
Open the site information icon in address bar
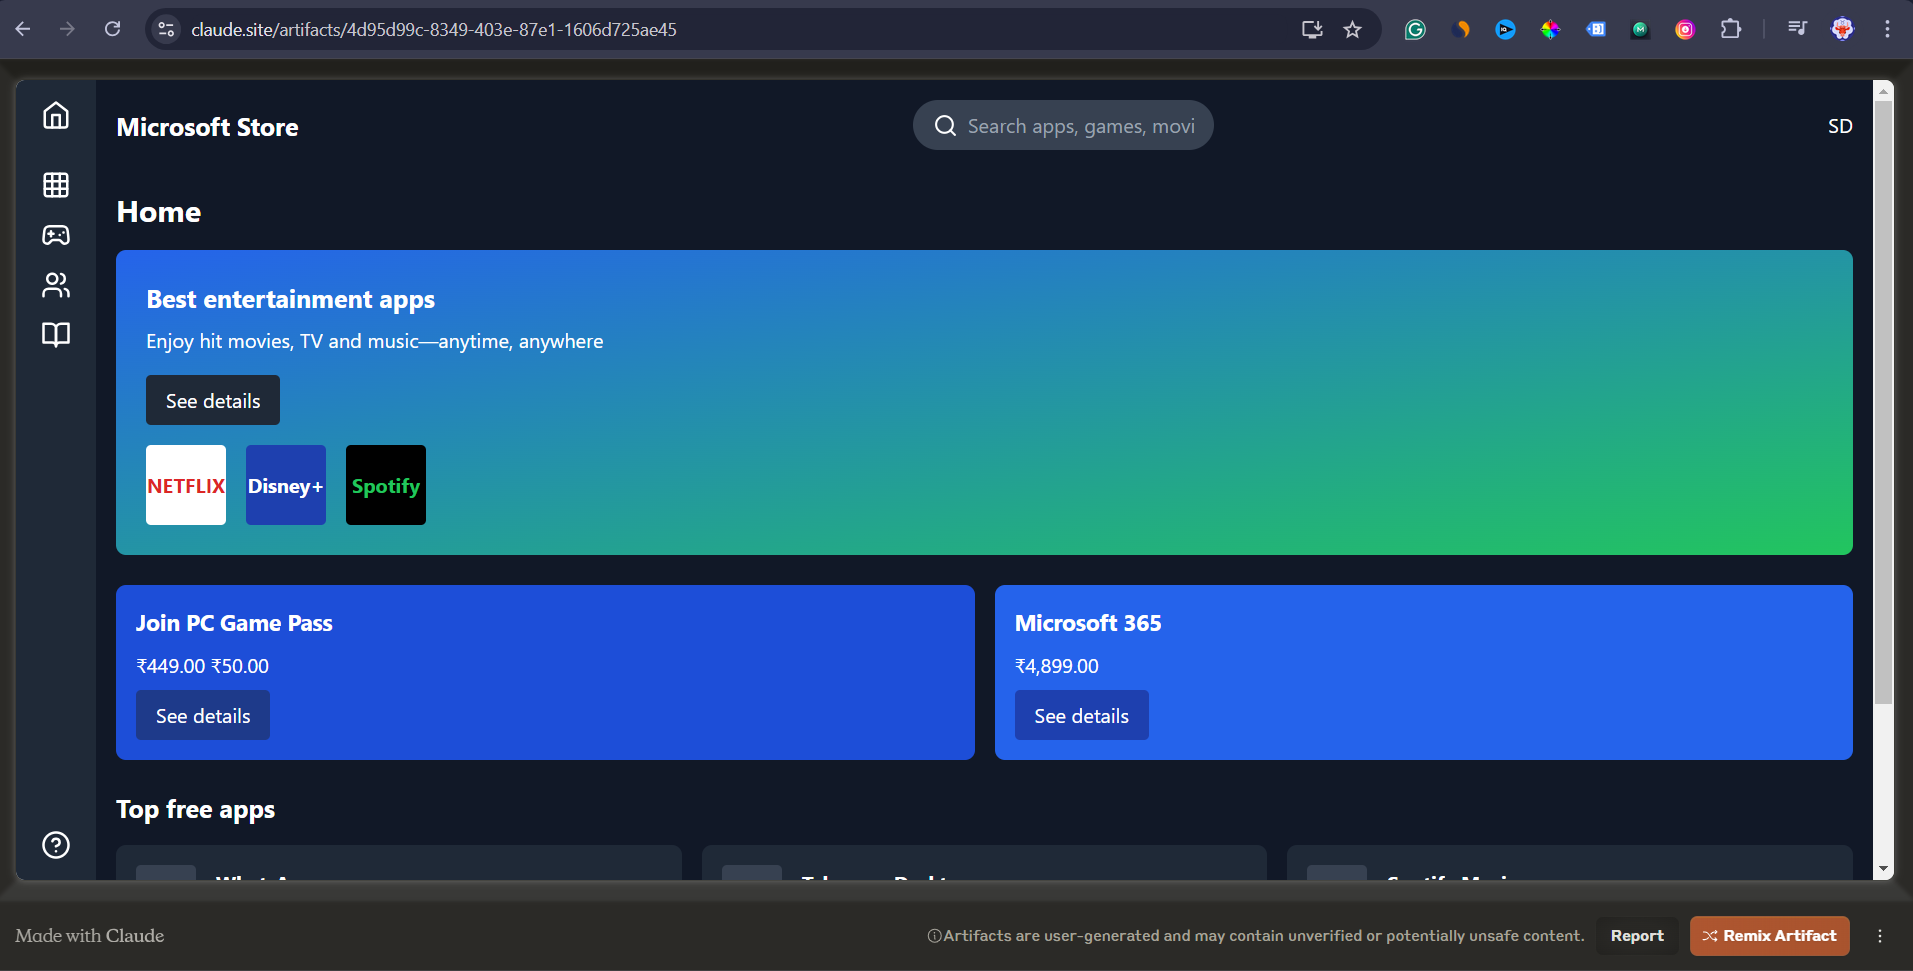(x=167, y=30)
